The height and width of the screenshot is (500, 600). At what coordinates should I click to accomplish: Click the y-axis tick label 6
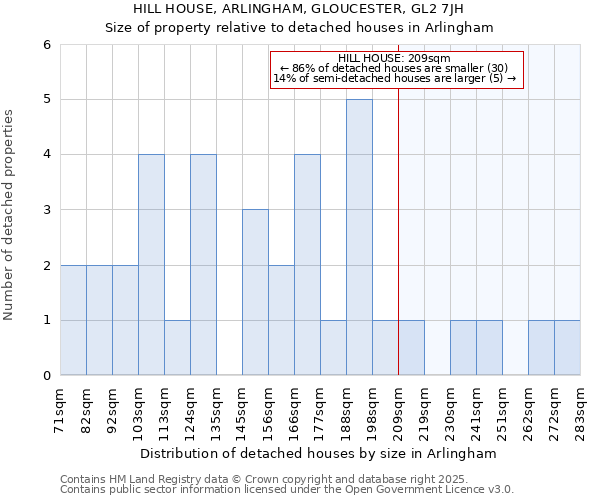[x=46, y=44]
